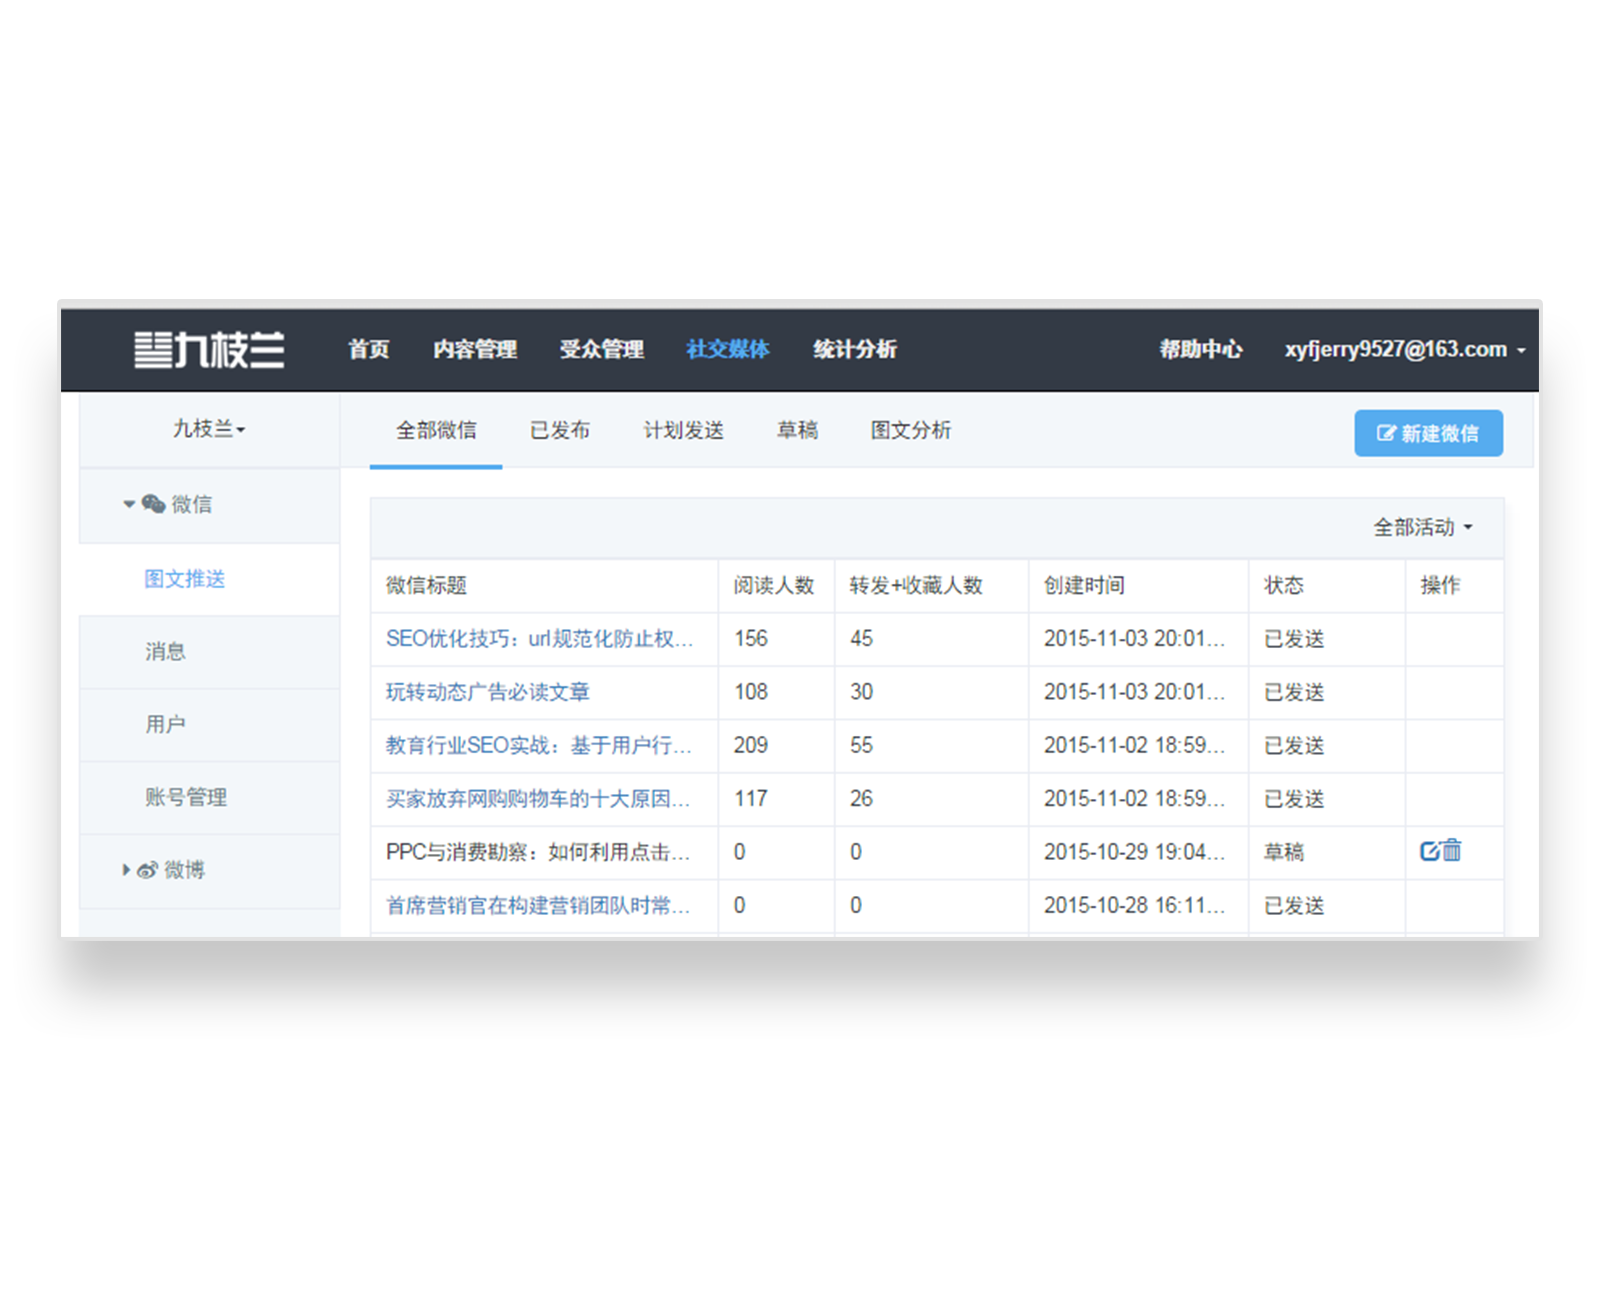Open the 全部活动 filter dropdown
The width and height of the screenshot is (1600, 1300).
pos(1423,527)
